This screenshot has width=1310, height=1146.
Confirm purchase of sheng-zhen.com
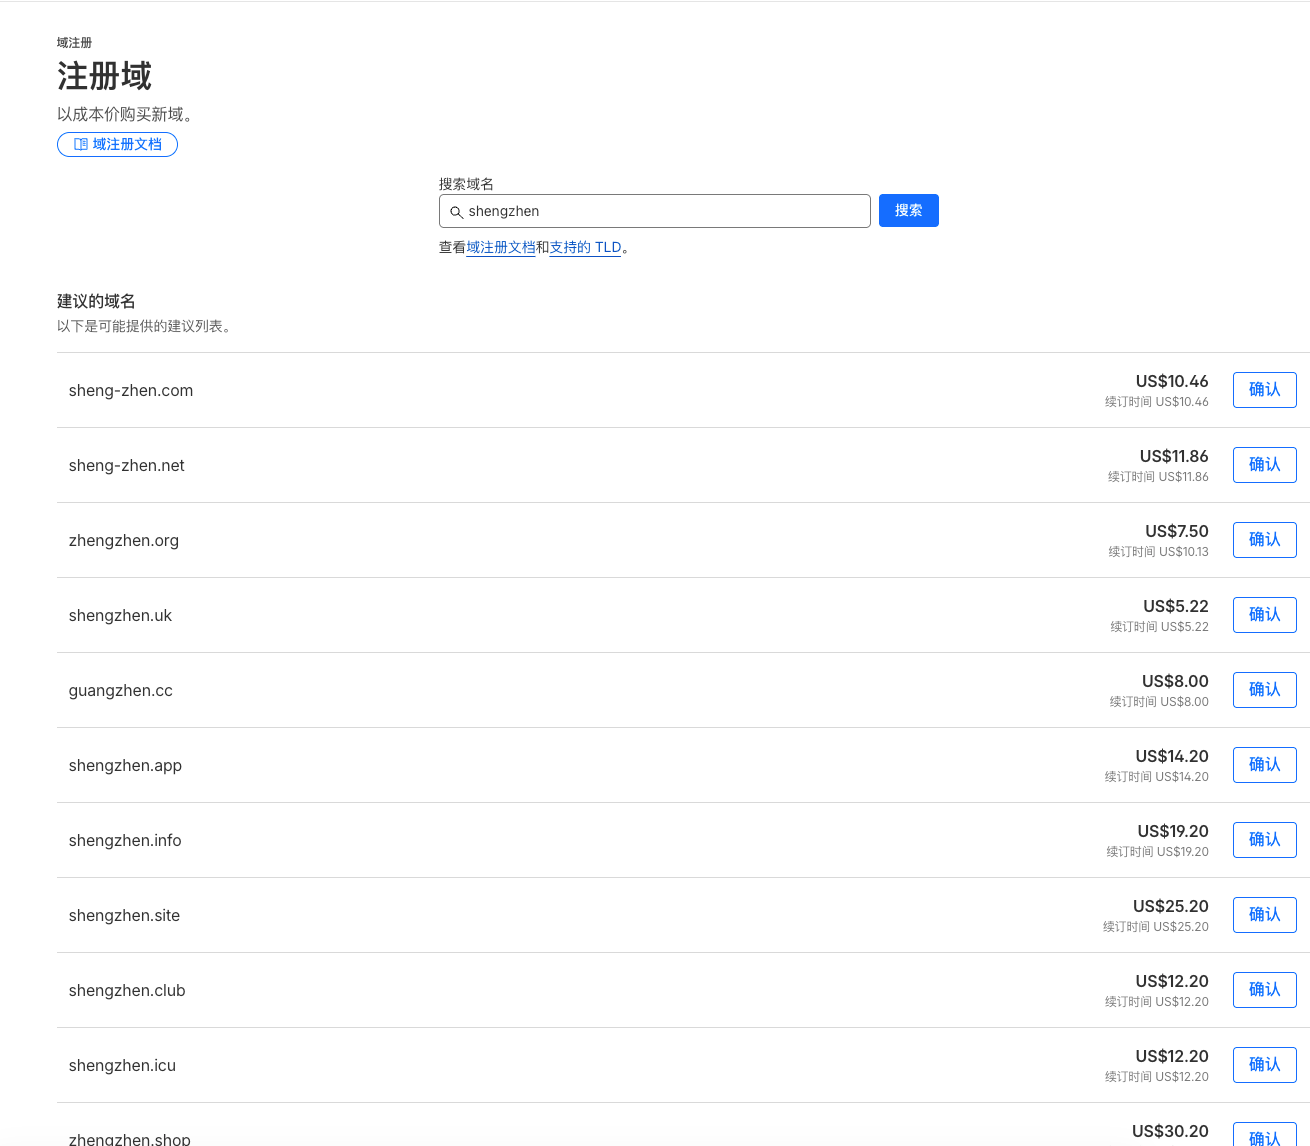[x=1264, y=390]
